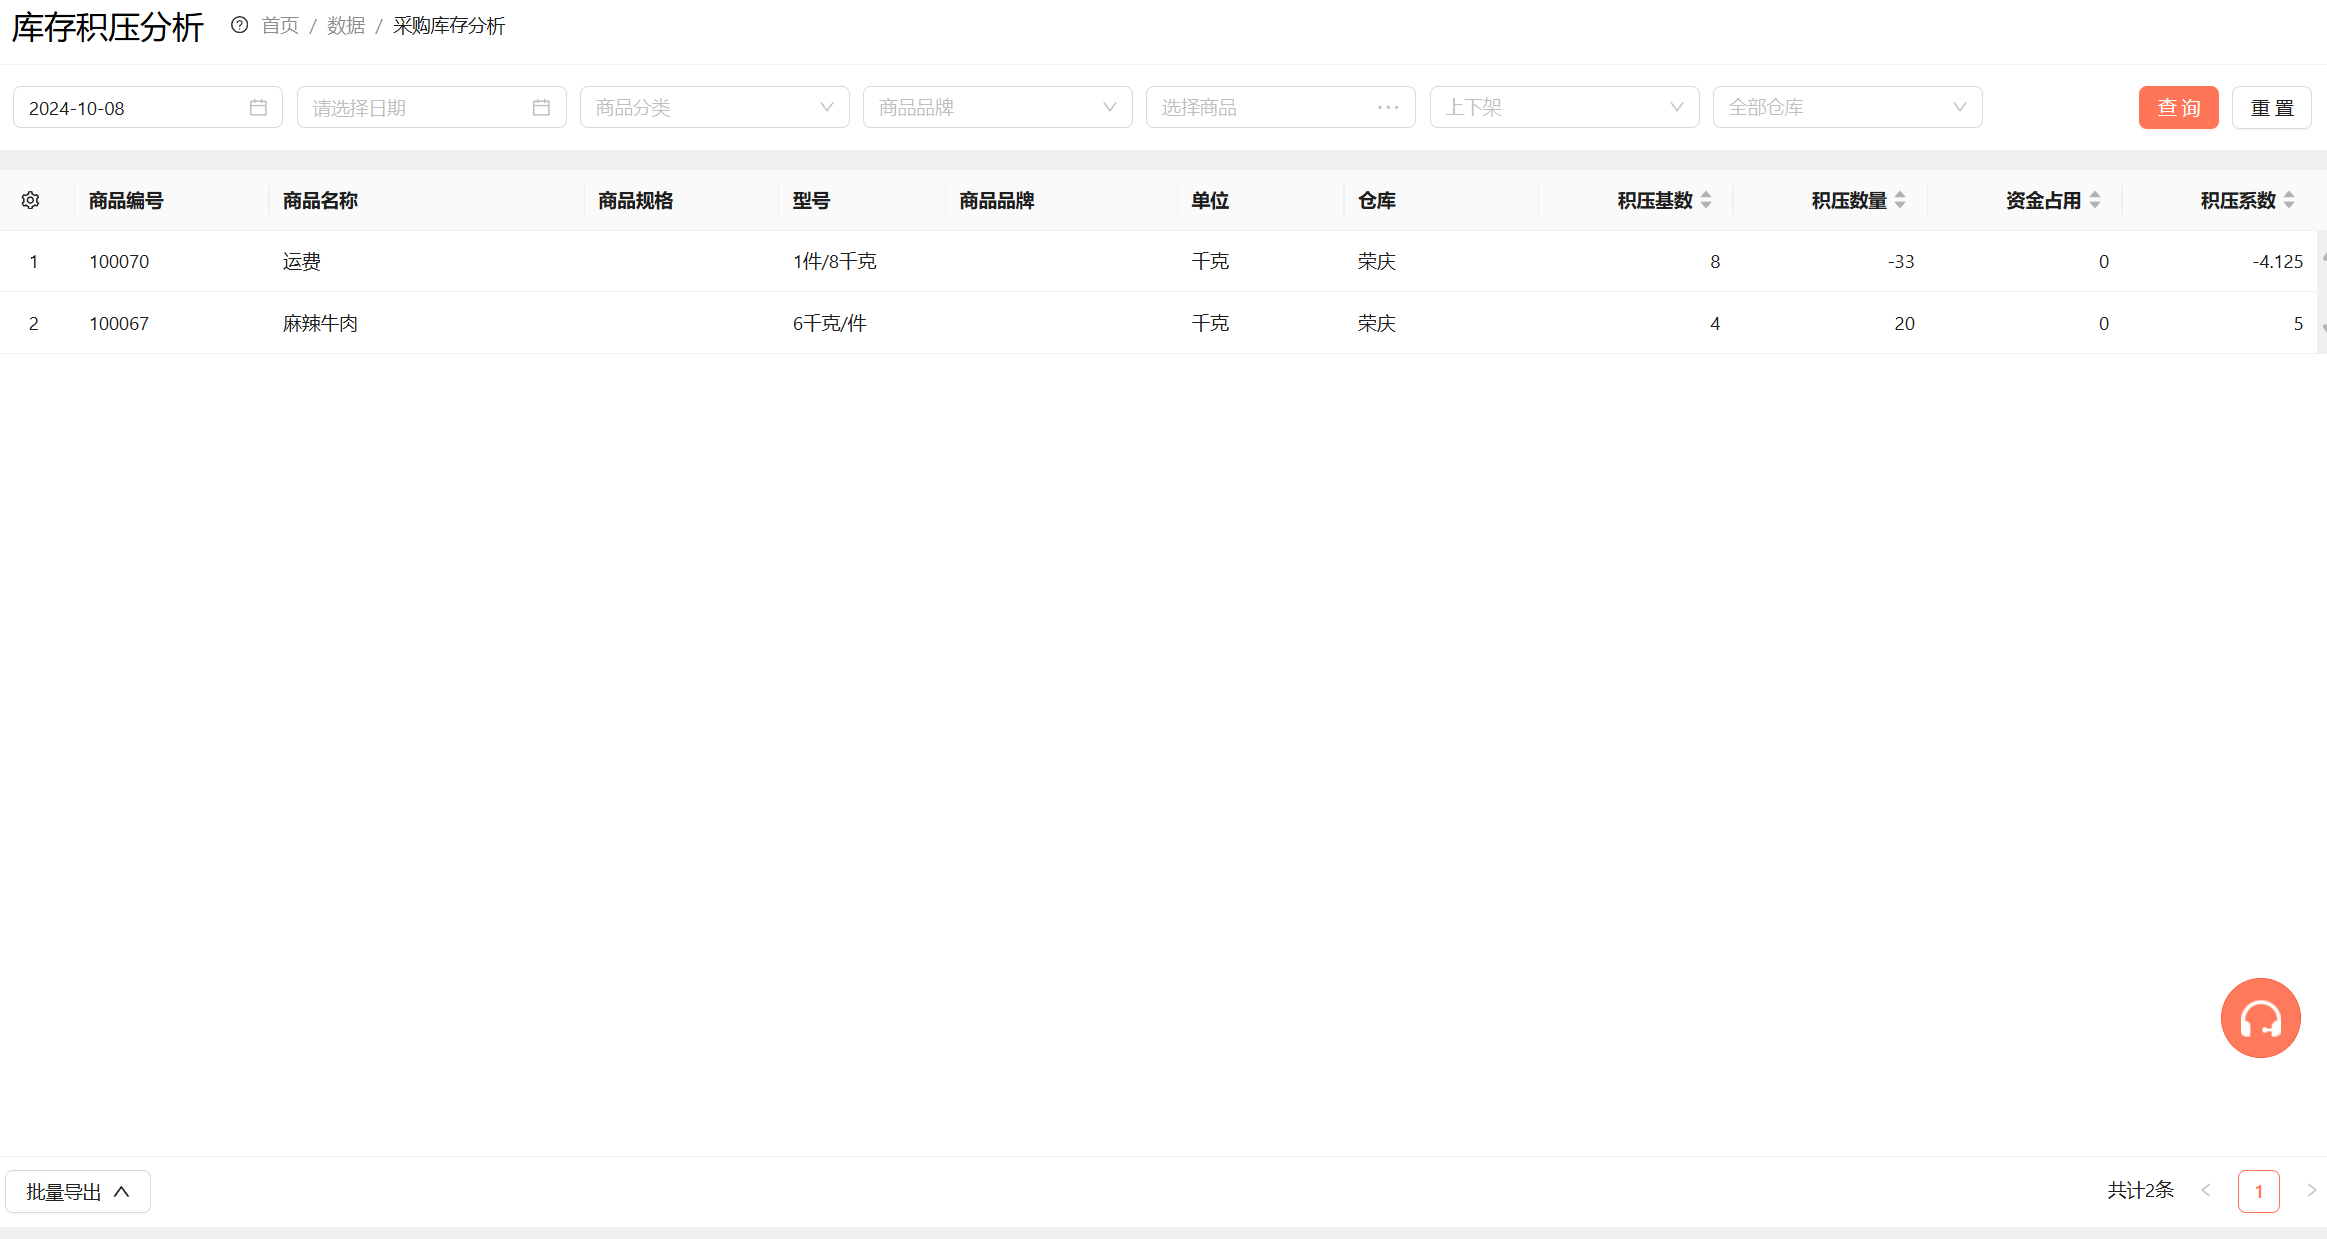Open the 上下架 dropdown
Image resolution: width=2327 pixels, height=1239 pixels.
coord(1564,107)
